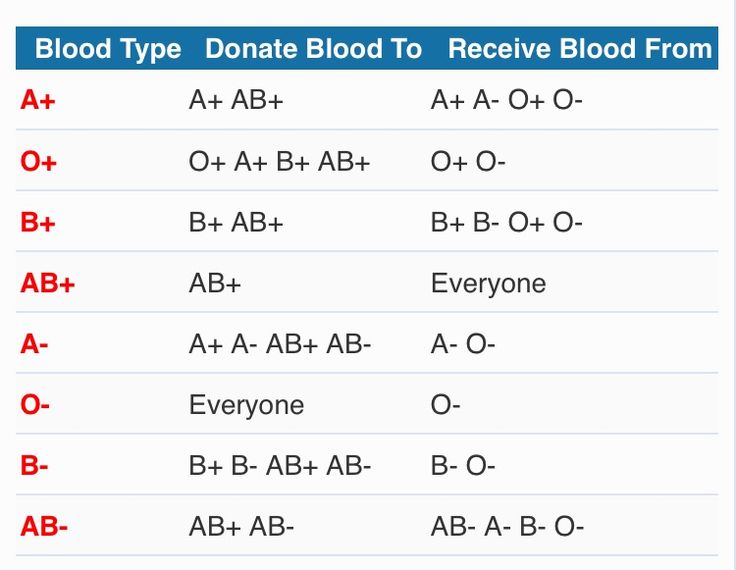Click the Receive Blood From header
This screenshot has width=736, height=570.
(580, 48)
